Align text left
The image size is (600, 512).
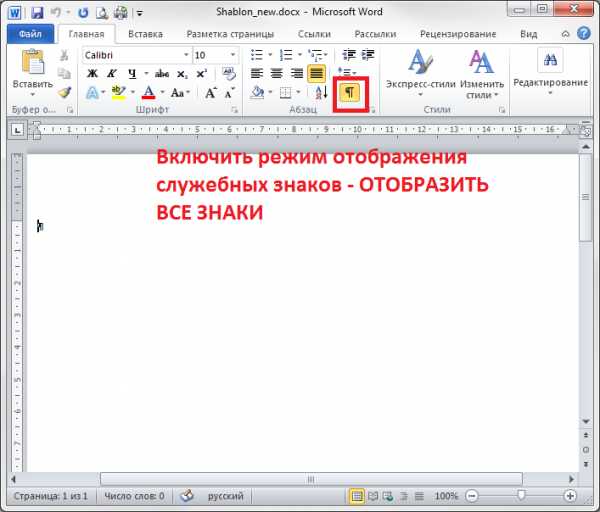[x=257, y=73]
